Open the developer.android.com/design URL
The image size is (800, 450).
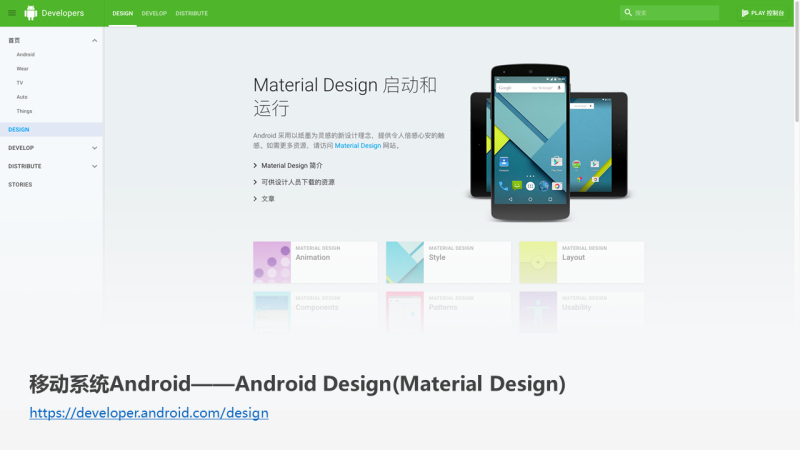coord(149,413)
